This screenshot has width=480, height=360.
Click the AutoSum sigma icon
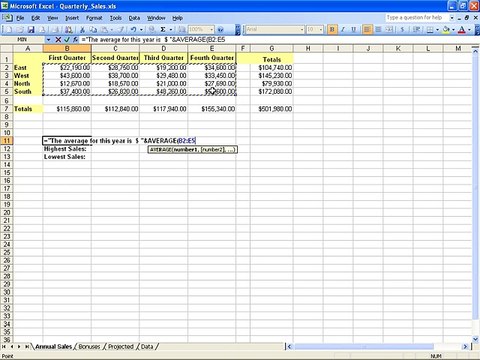(163, 30)
